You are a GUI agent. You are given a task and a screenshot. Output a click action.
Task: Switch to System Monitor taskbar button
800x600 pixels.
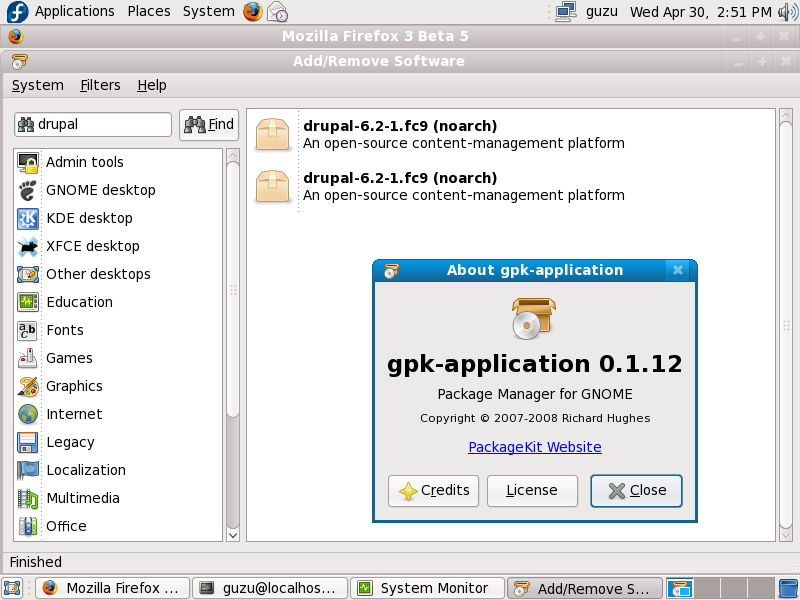point(428,588)
